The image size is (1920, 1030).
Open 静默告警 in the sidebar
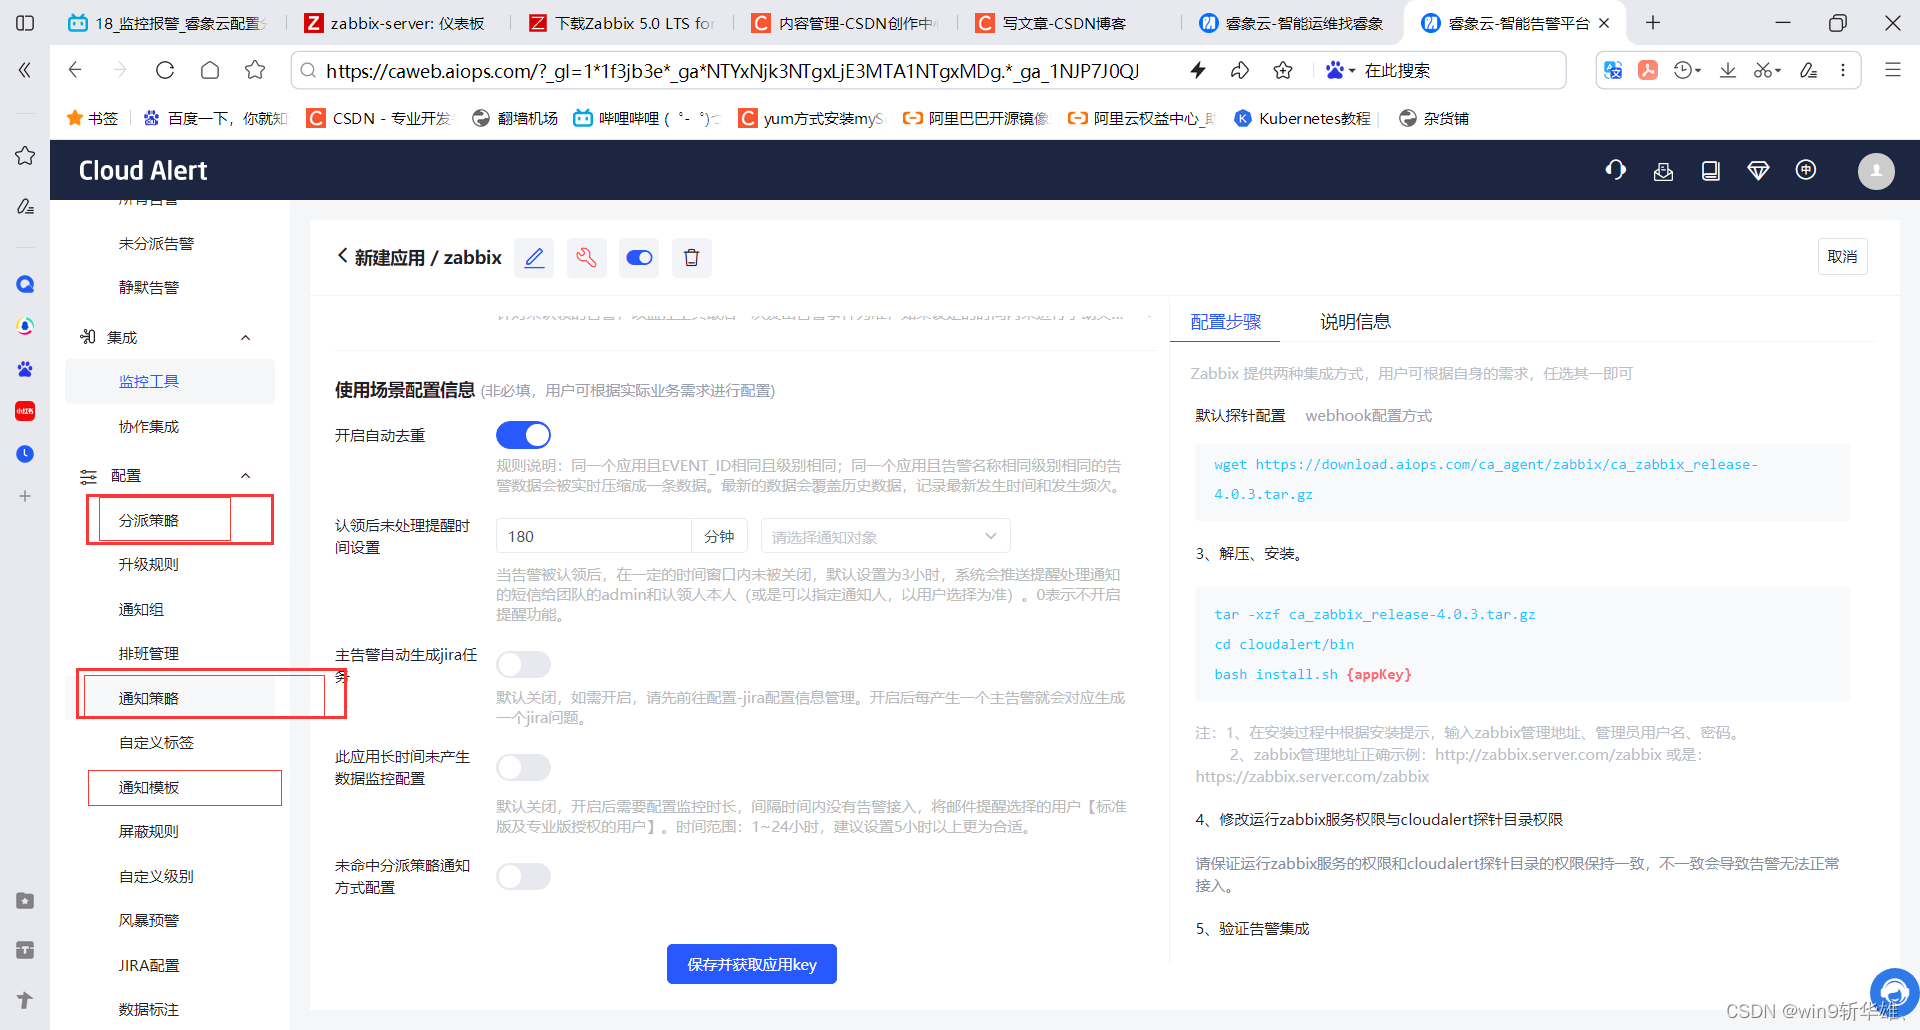point(149,288)
